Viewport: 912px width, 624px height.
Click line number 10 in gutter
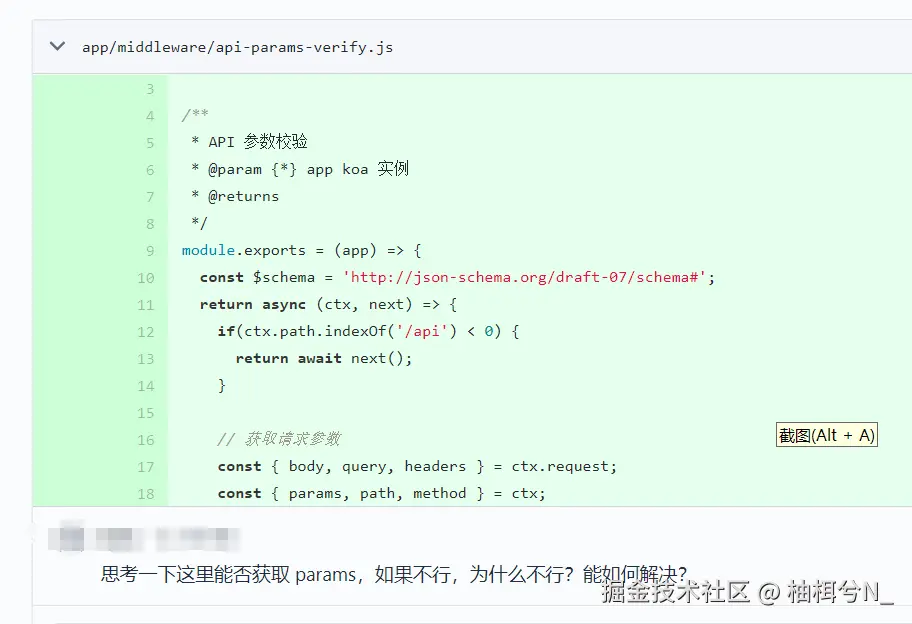tap(146, 278)
